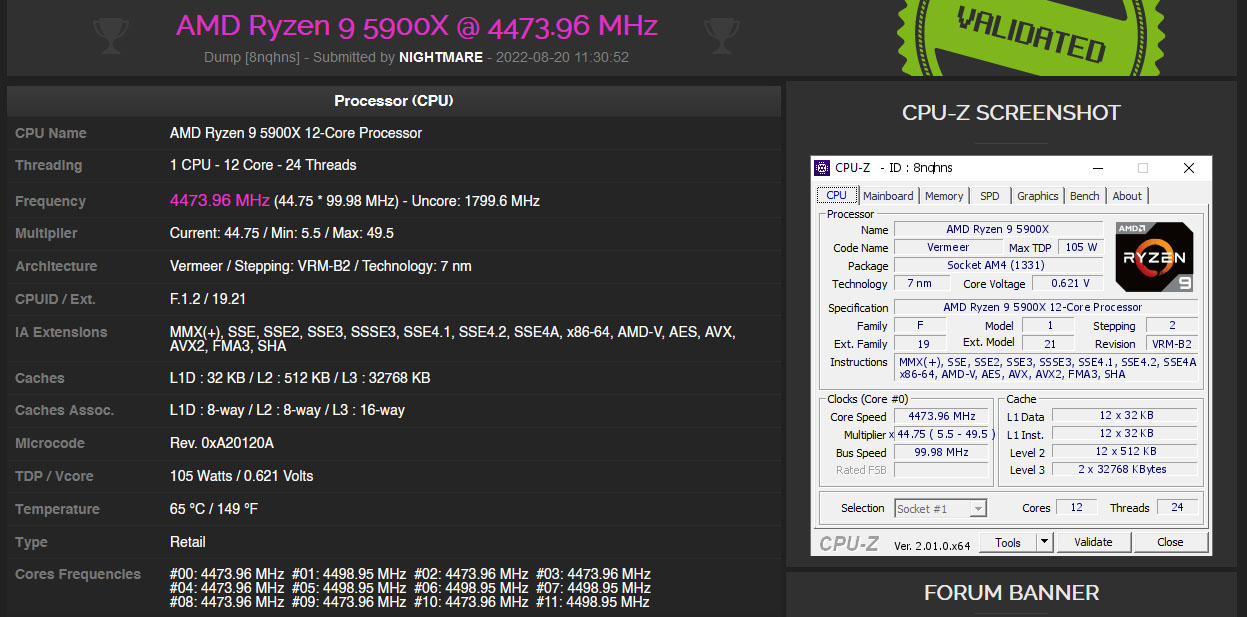This screenshot has width=1247, height=617.
Task: Click the Microcode value Rev. 0xA20120A
Action: (222, 443)
